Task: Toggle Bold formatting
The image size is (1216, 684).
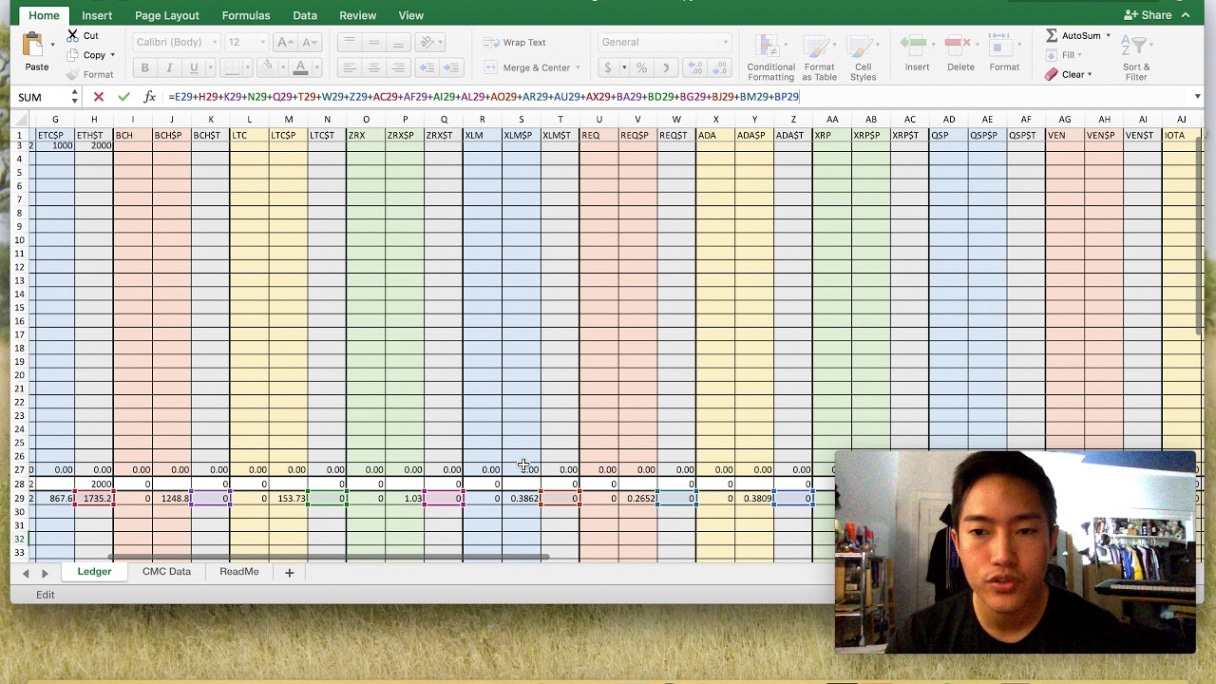Action: (145, 68)
